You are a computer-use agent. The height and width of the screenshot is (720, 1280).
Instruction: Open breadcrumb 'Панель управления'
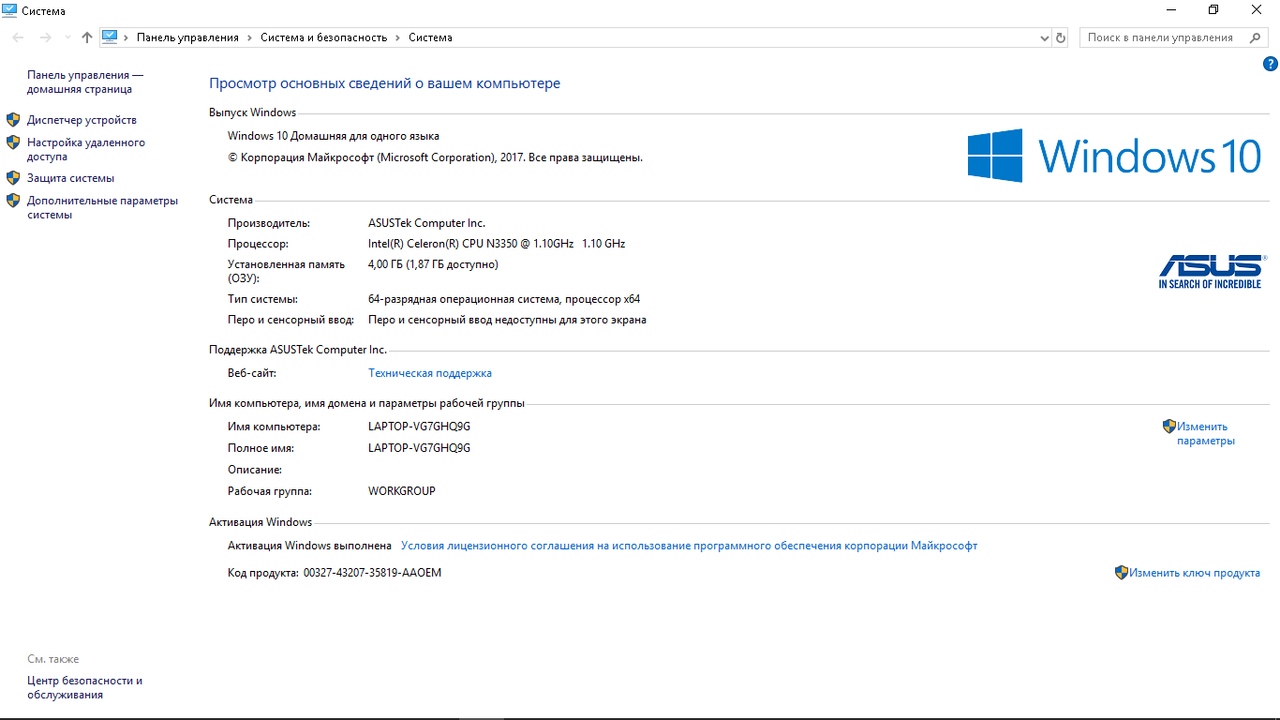[x=188, y=37]
